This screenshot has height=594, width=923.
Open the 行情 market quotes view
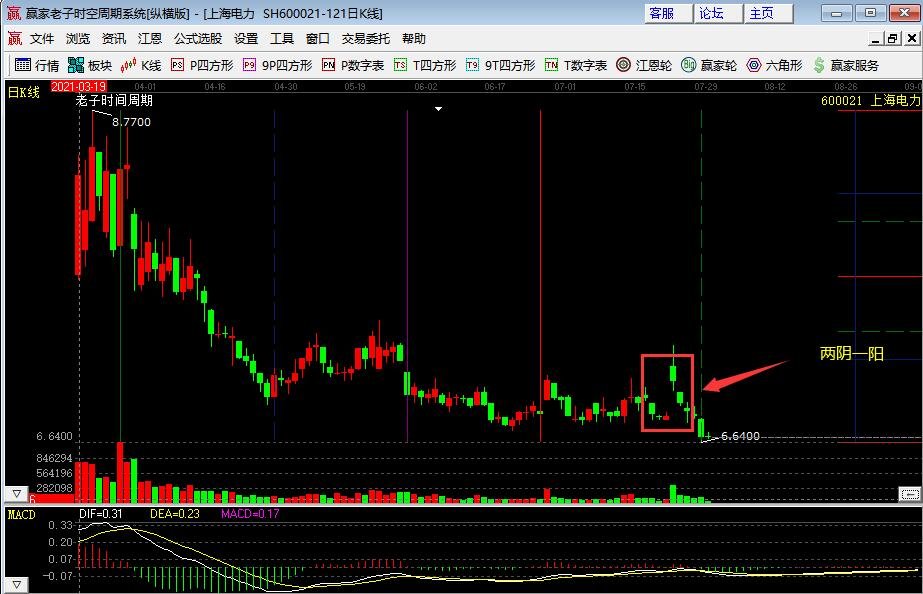pos(36,65)
